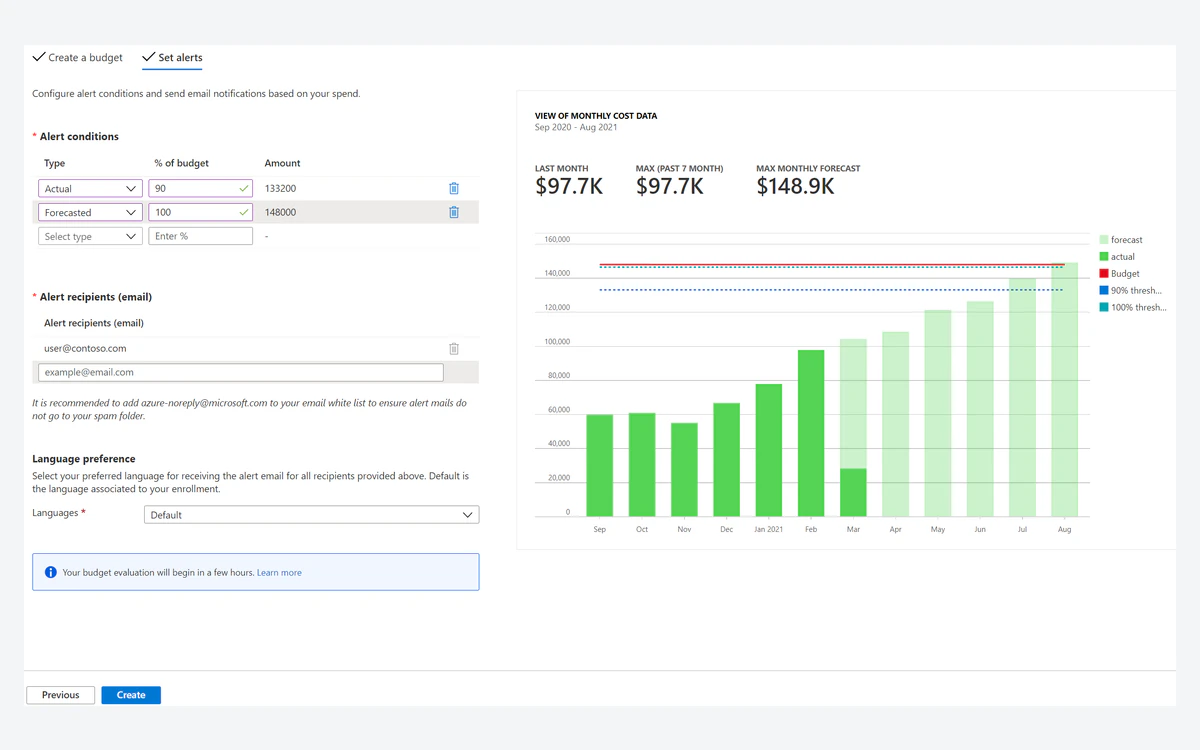Screen dimensions: 1200x750
Task: Click the 90% threshold legend swatch
Action: [1104, 290]
